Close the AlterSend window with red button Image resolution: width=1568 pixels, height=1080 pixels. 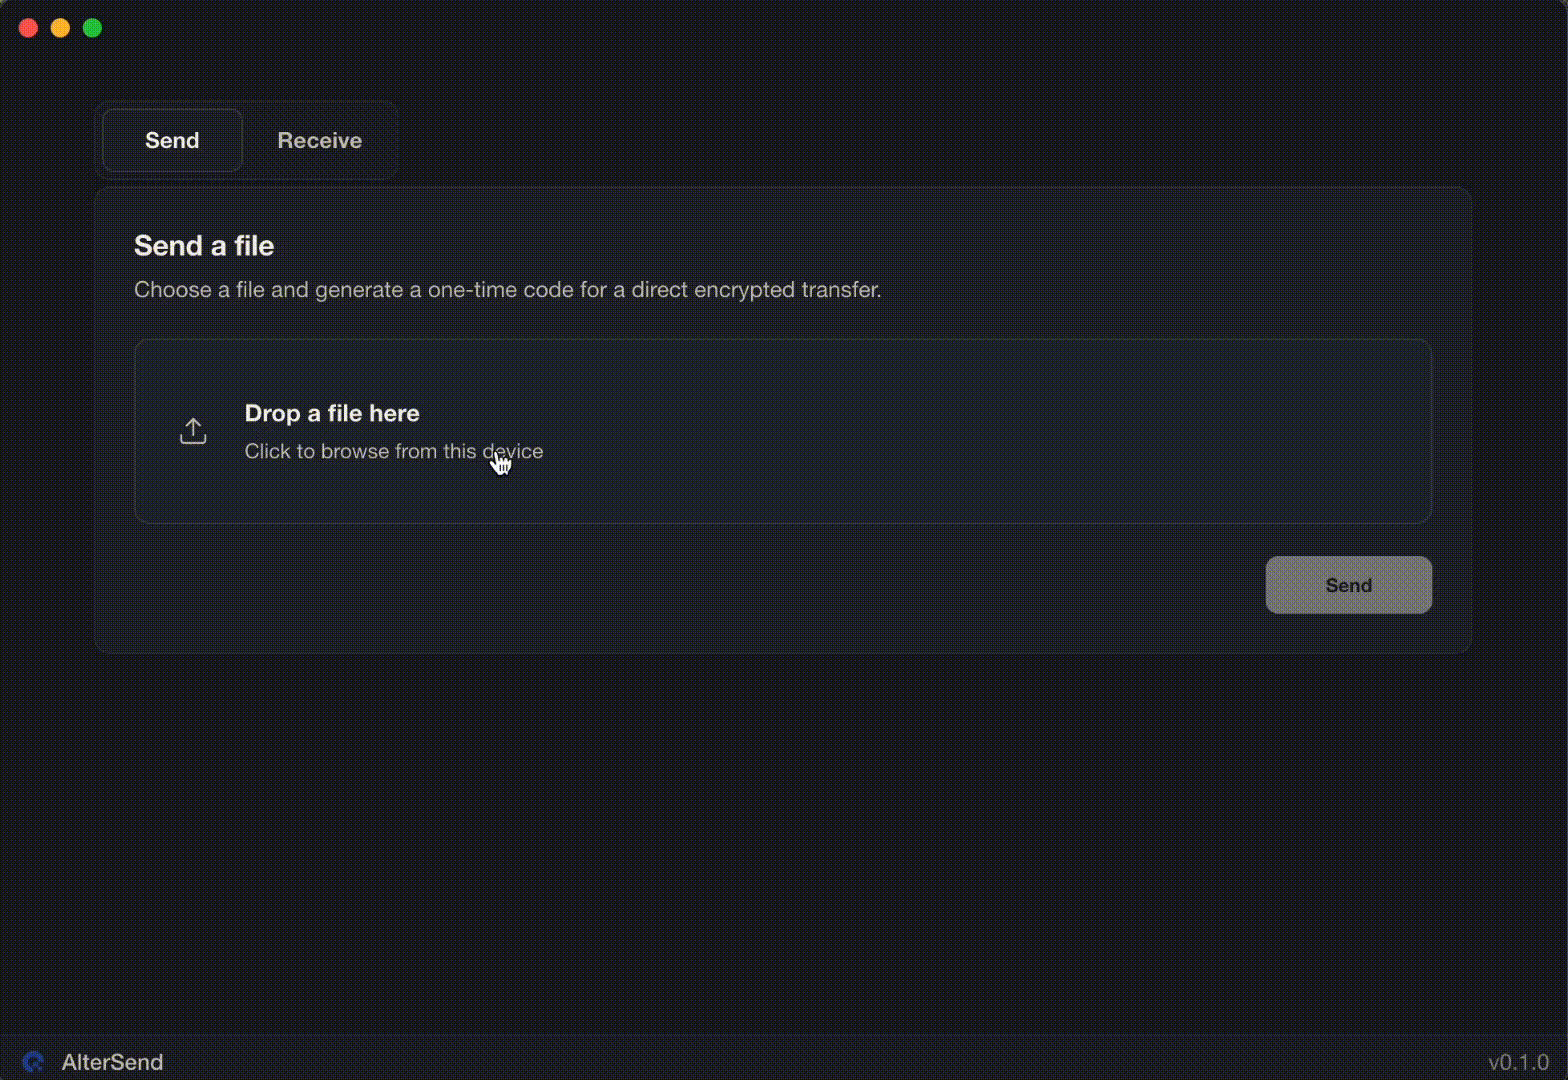click(x=29, y=28)
